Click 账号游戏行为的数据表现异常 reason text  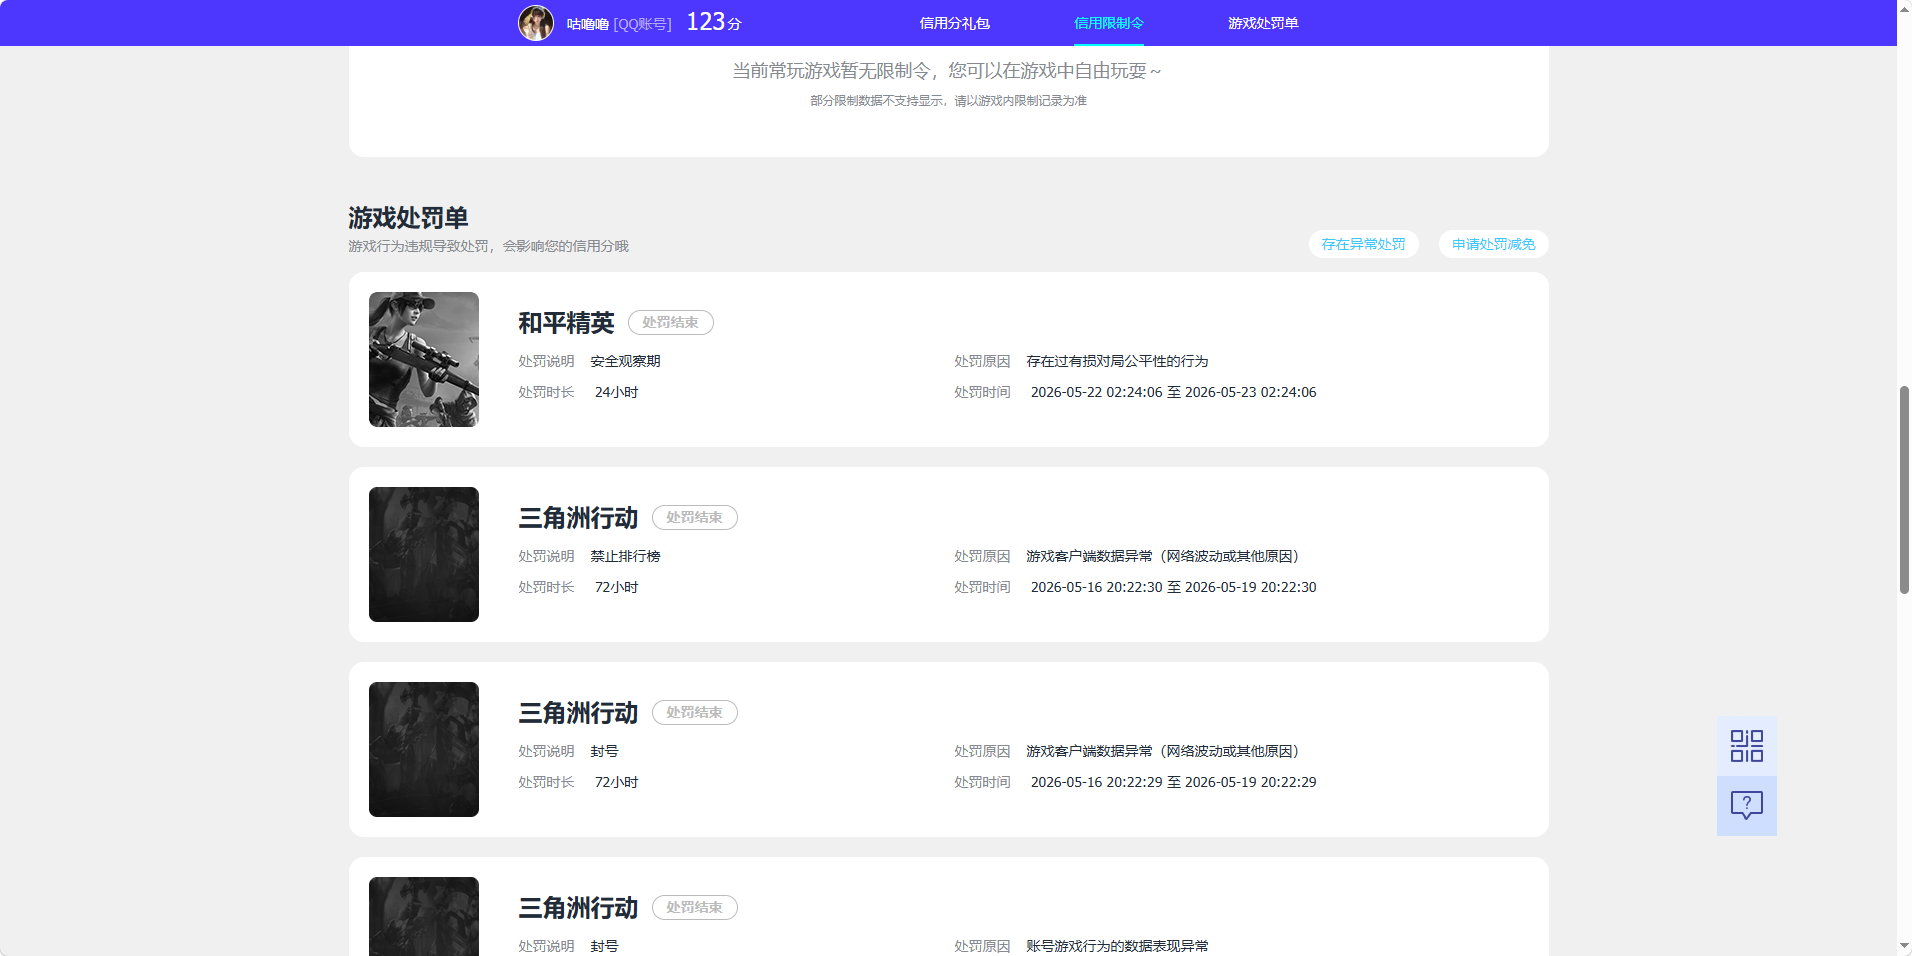tap(1117, 946)
